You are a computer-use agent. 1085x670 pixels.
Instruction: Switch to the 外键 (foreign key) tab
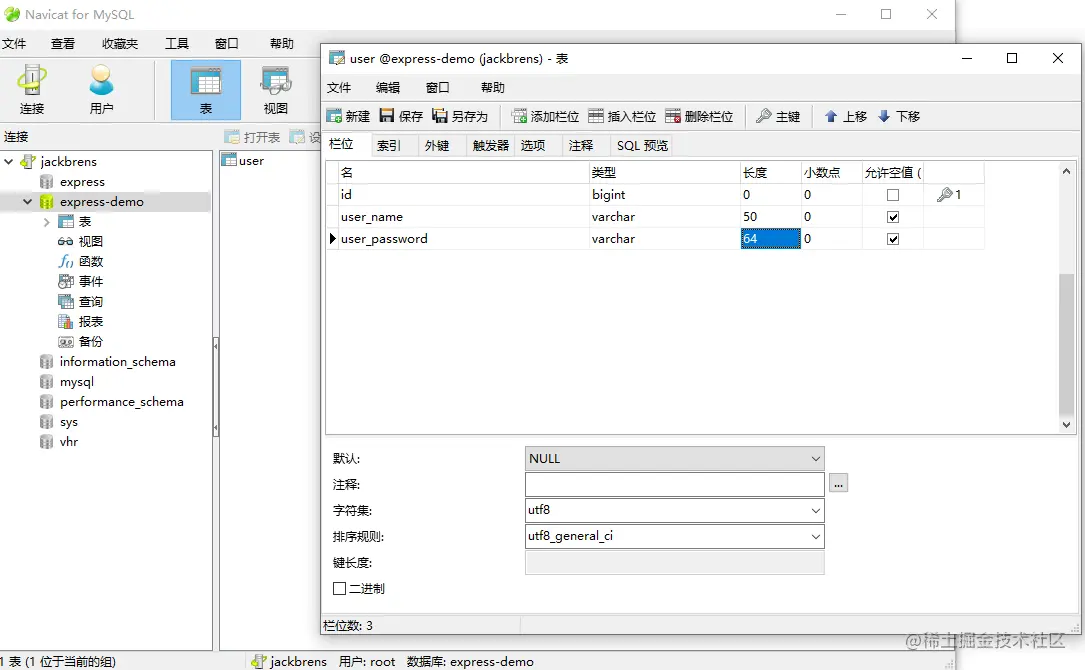point(437,145)
